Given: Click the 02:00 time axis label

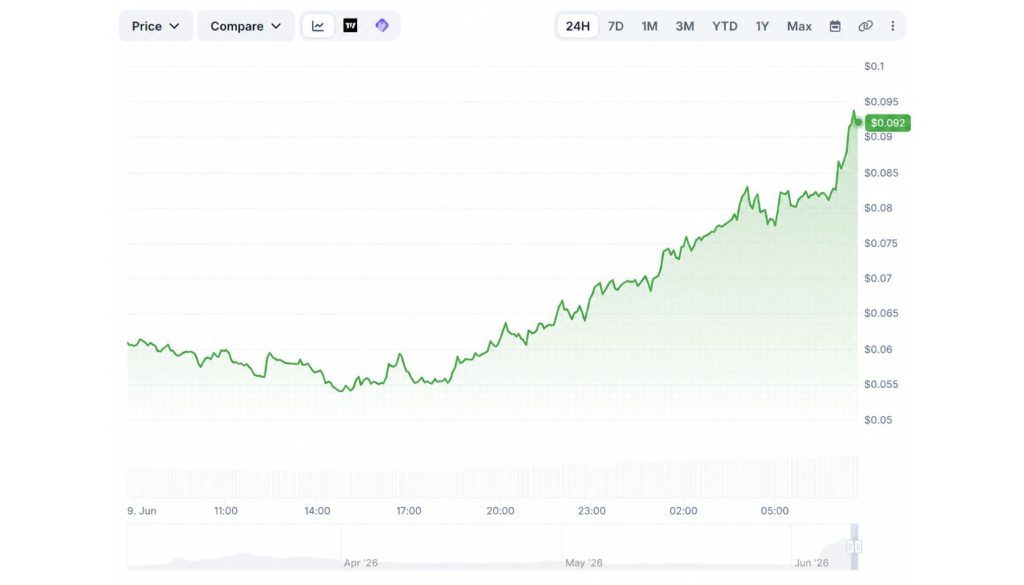Looking at the screenshot, I should coord(683,511).
